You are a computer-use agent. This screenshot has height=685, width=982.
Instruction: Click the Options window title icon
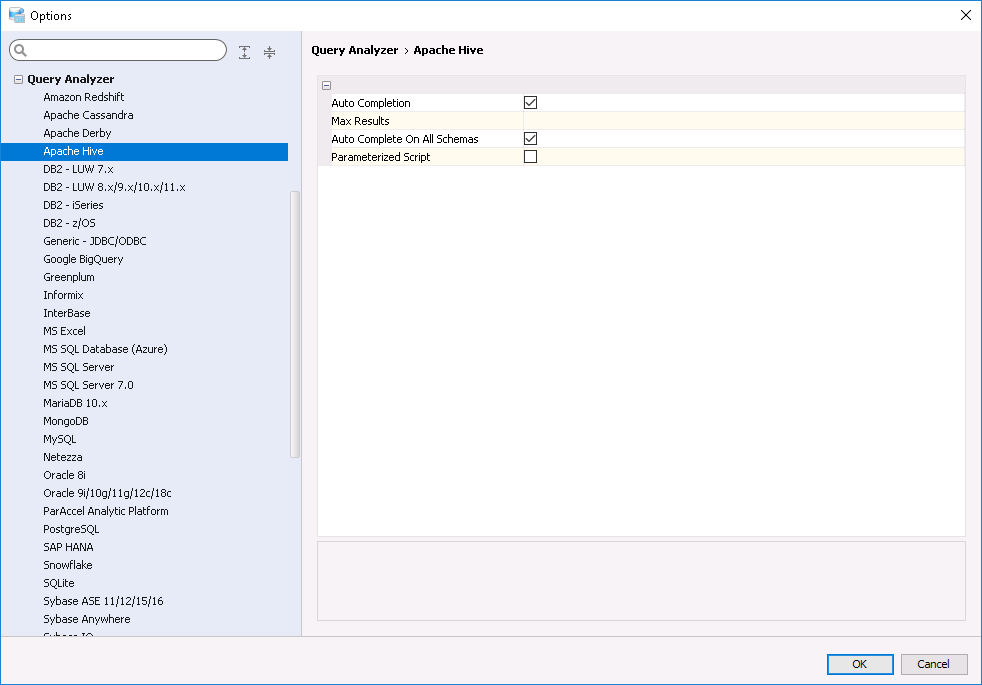click(x=16, y=15)
